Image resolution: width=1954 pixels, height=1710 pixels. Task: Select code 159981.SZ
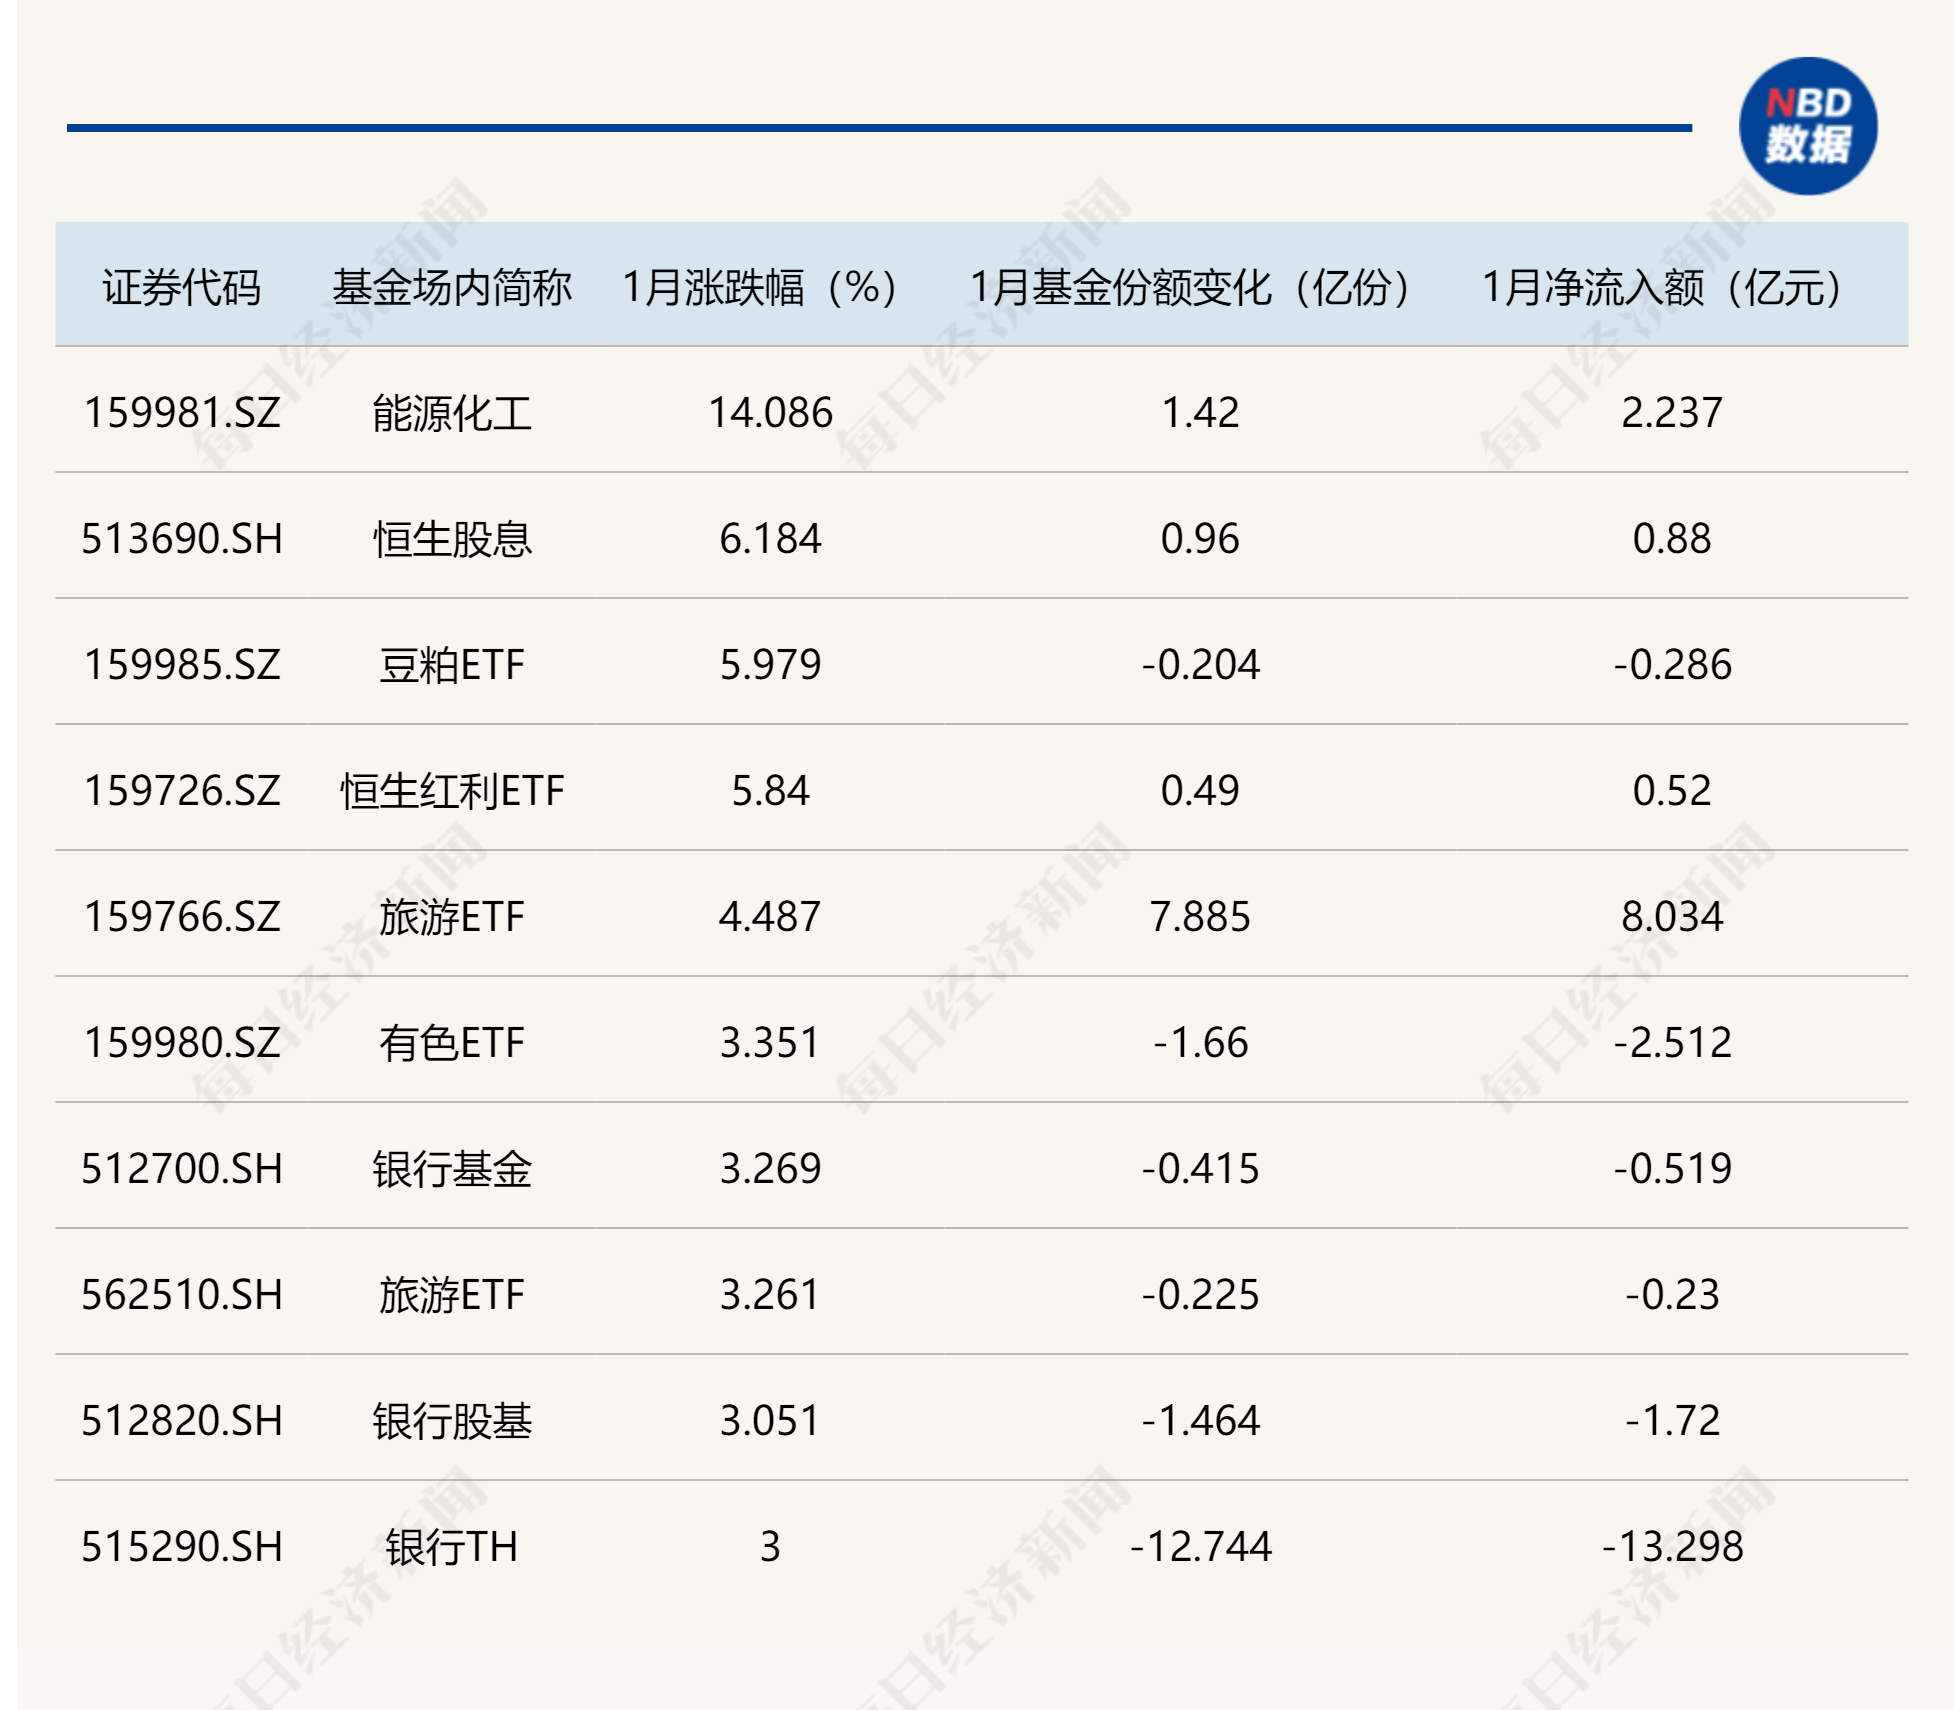click(x=182, y=413)
